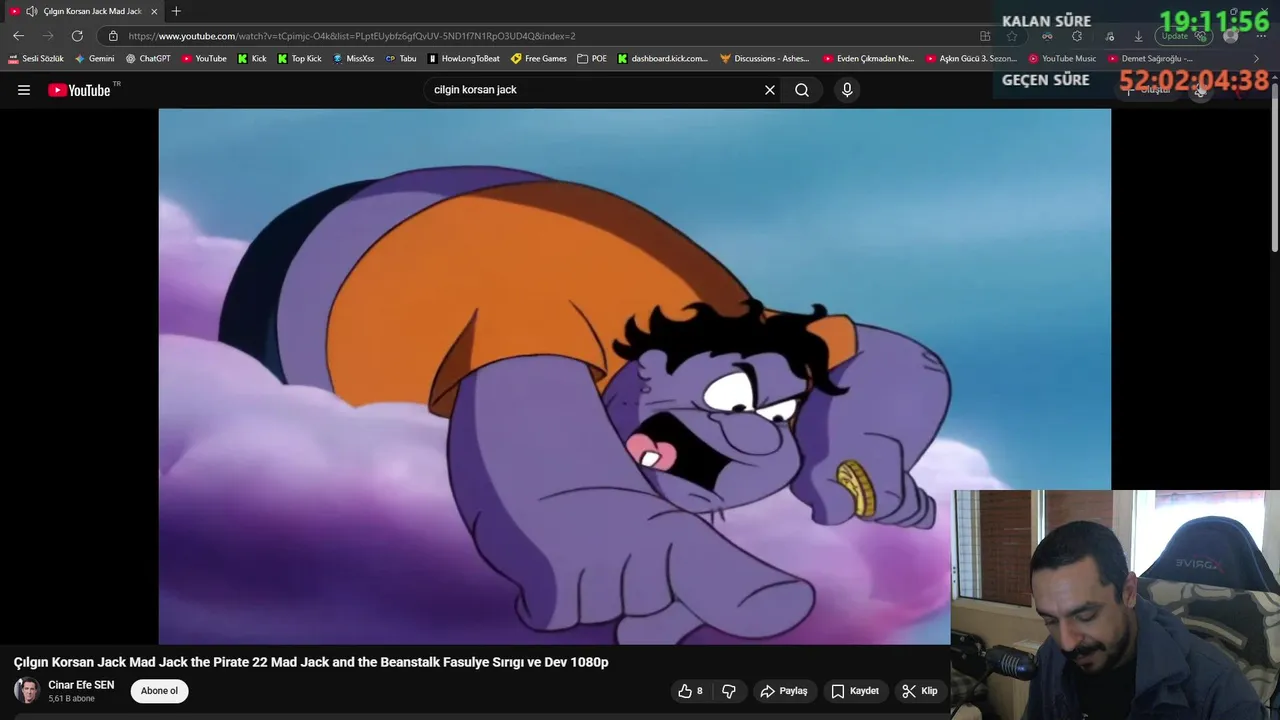Share the video with Paylaş

point(784,691)
